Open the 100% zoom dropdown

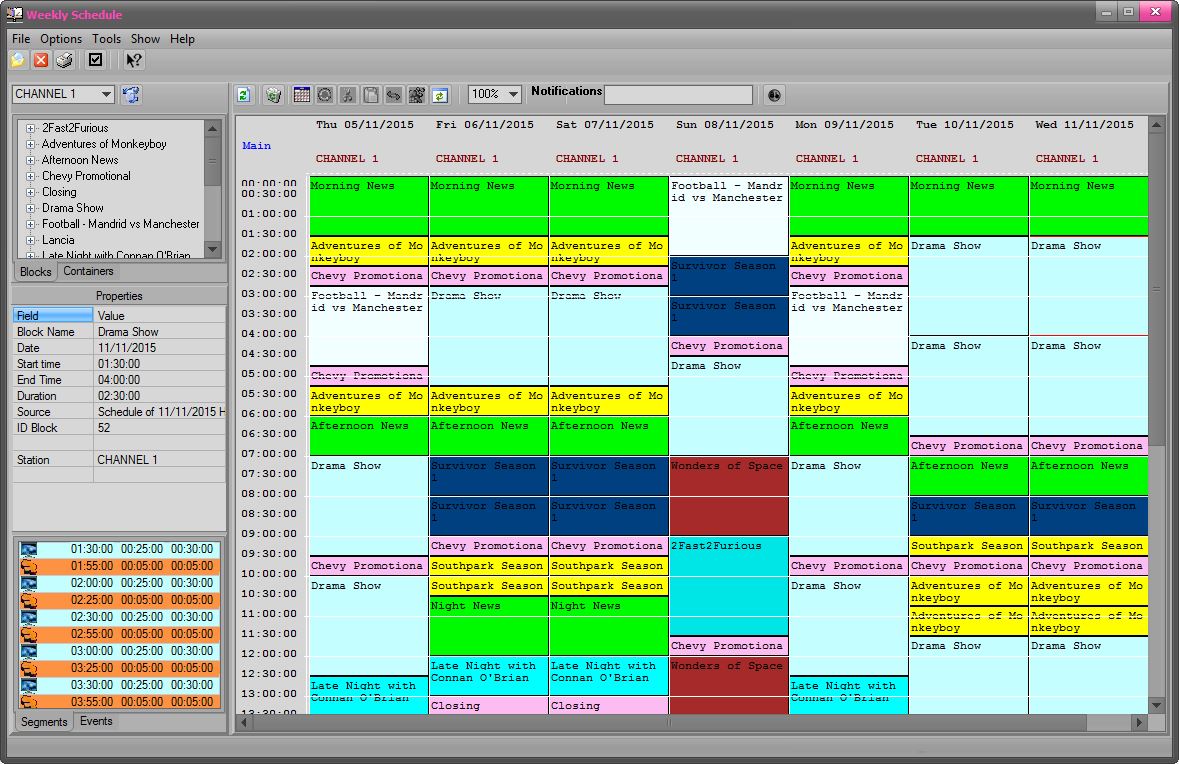514,94
